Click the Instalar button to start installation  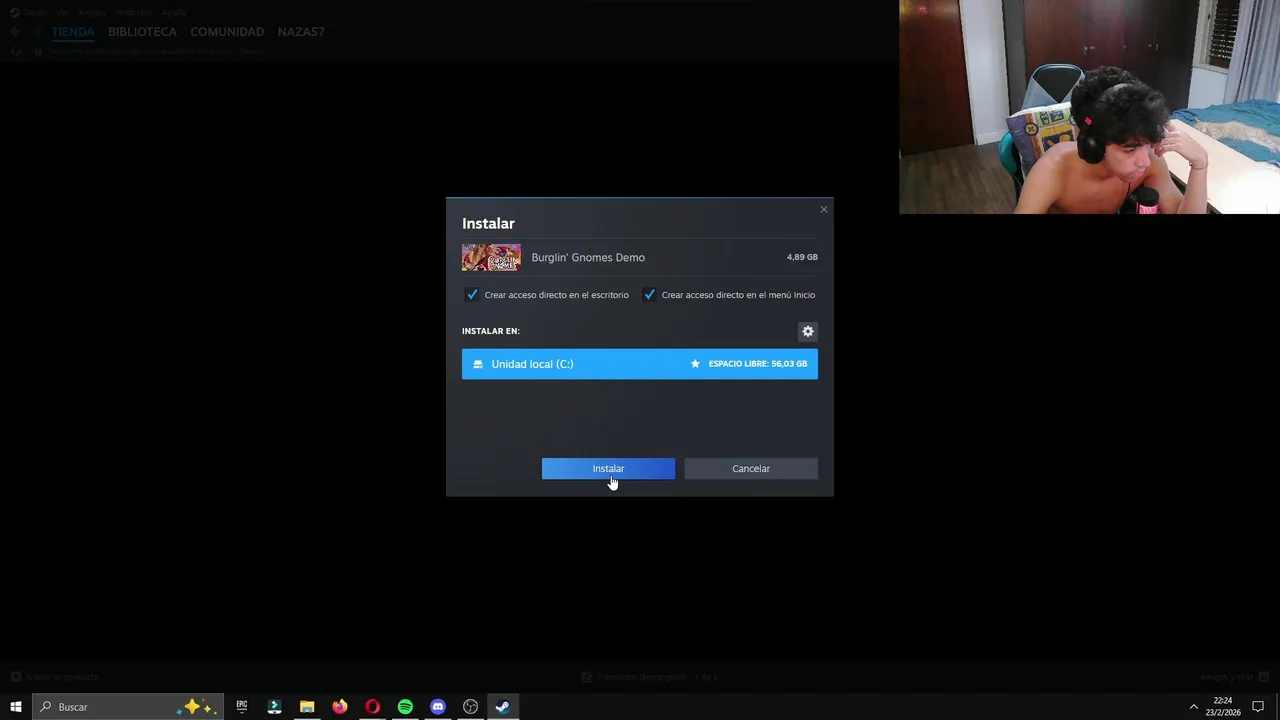608,468
